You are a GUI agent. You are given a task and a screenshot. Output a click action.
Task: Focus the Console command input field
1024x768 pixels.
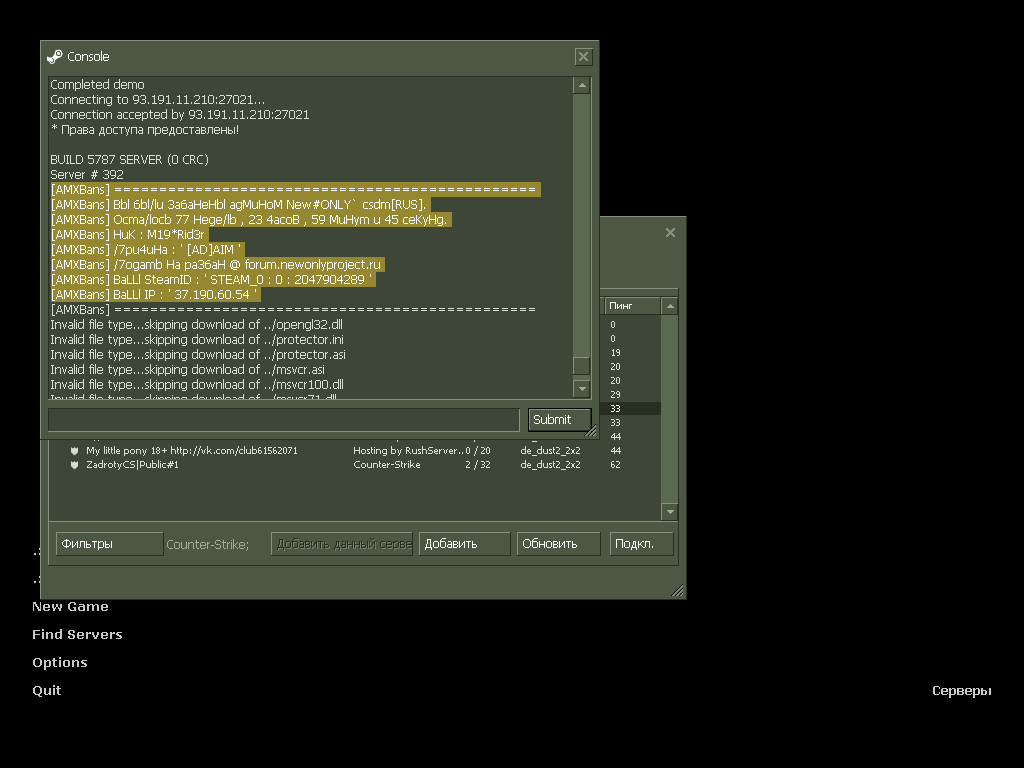point(284,419)
